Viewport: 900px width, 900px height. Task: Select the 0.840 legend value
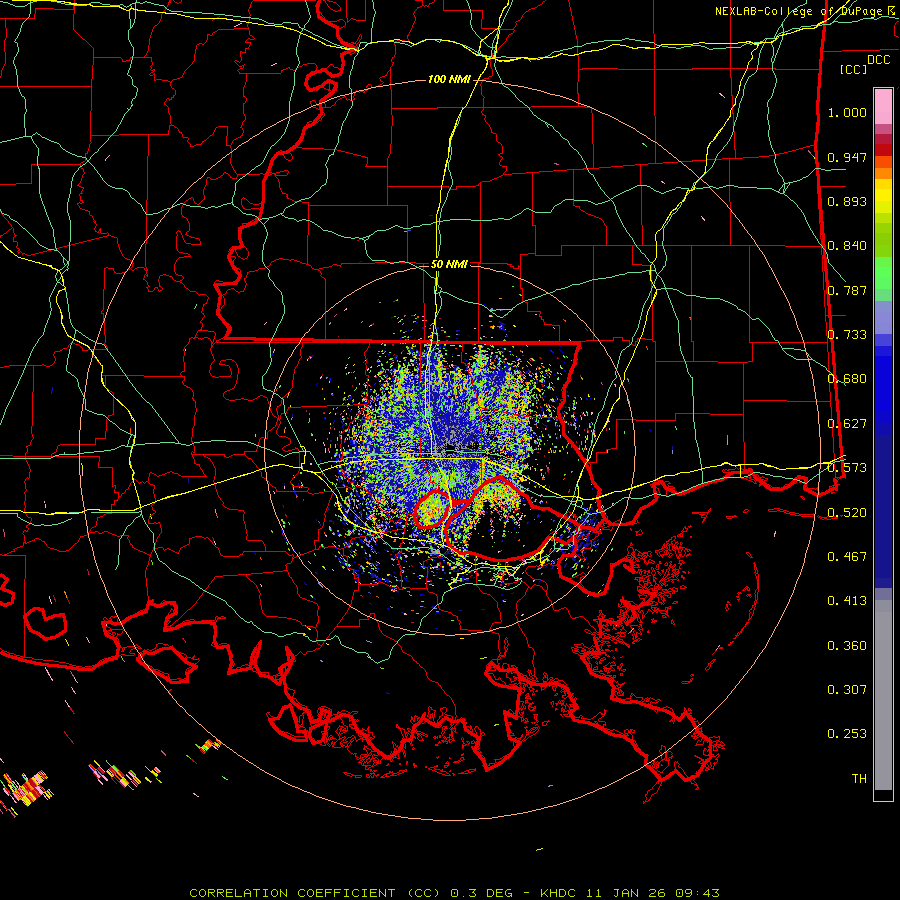point(847,246)
